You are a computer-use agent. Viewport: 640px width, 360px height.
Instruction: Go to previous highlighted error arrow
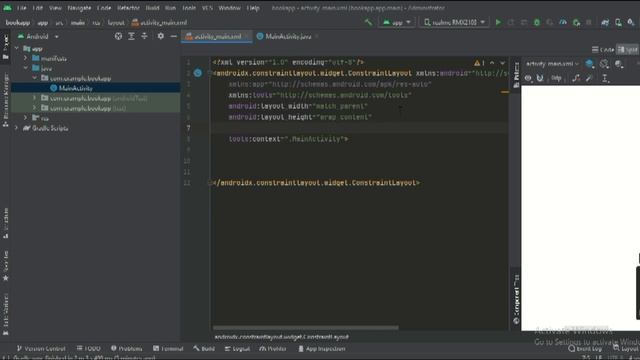tap(492, 63)
